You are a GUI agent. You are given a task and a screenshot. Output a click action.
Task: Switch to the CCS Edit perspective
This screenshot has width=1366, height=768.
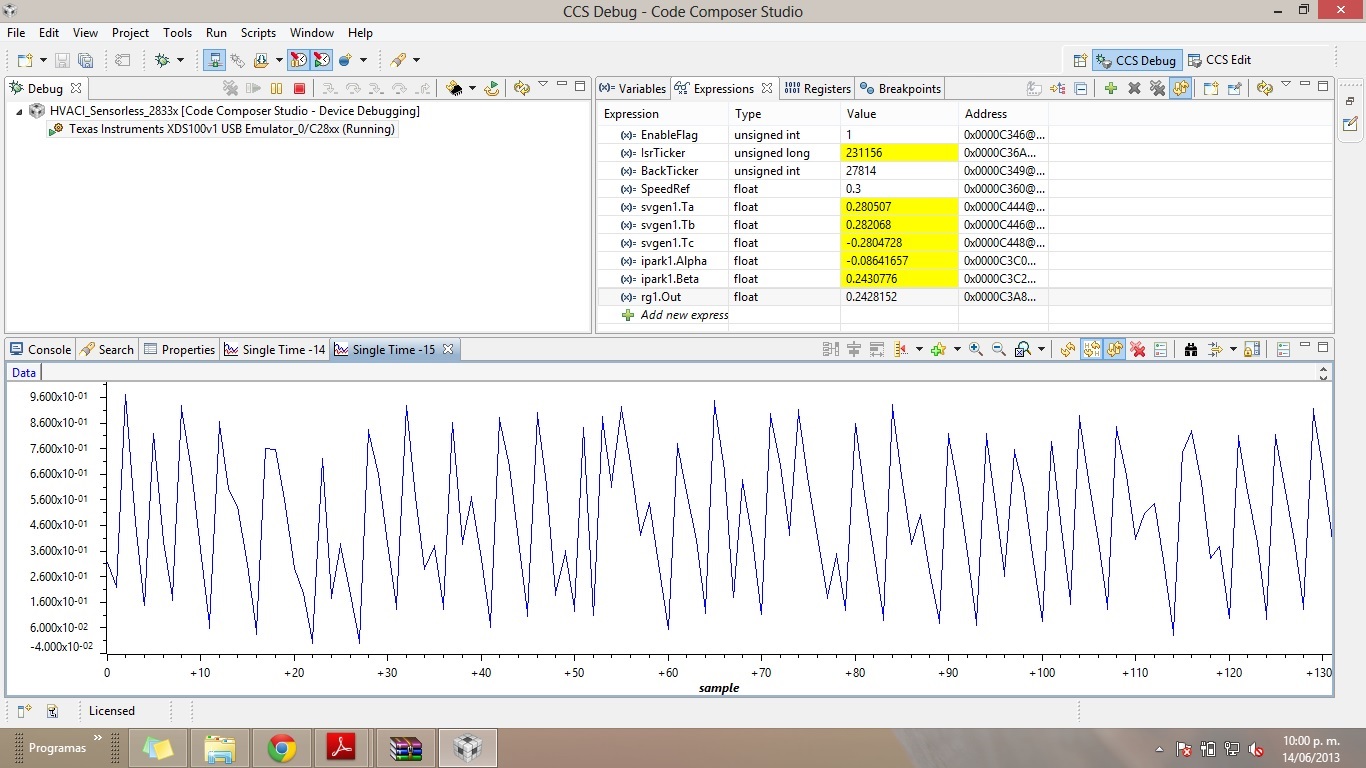[x=1219, y=60]
